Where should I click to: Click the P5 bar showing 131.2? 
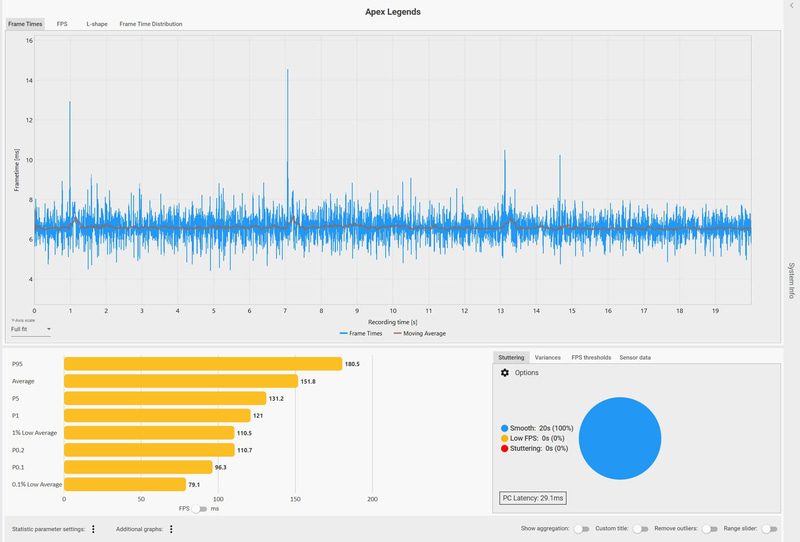click(165, 398)
